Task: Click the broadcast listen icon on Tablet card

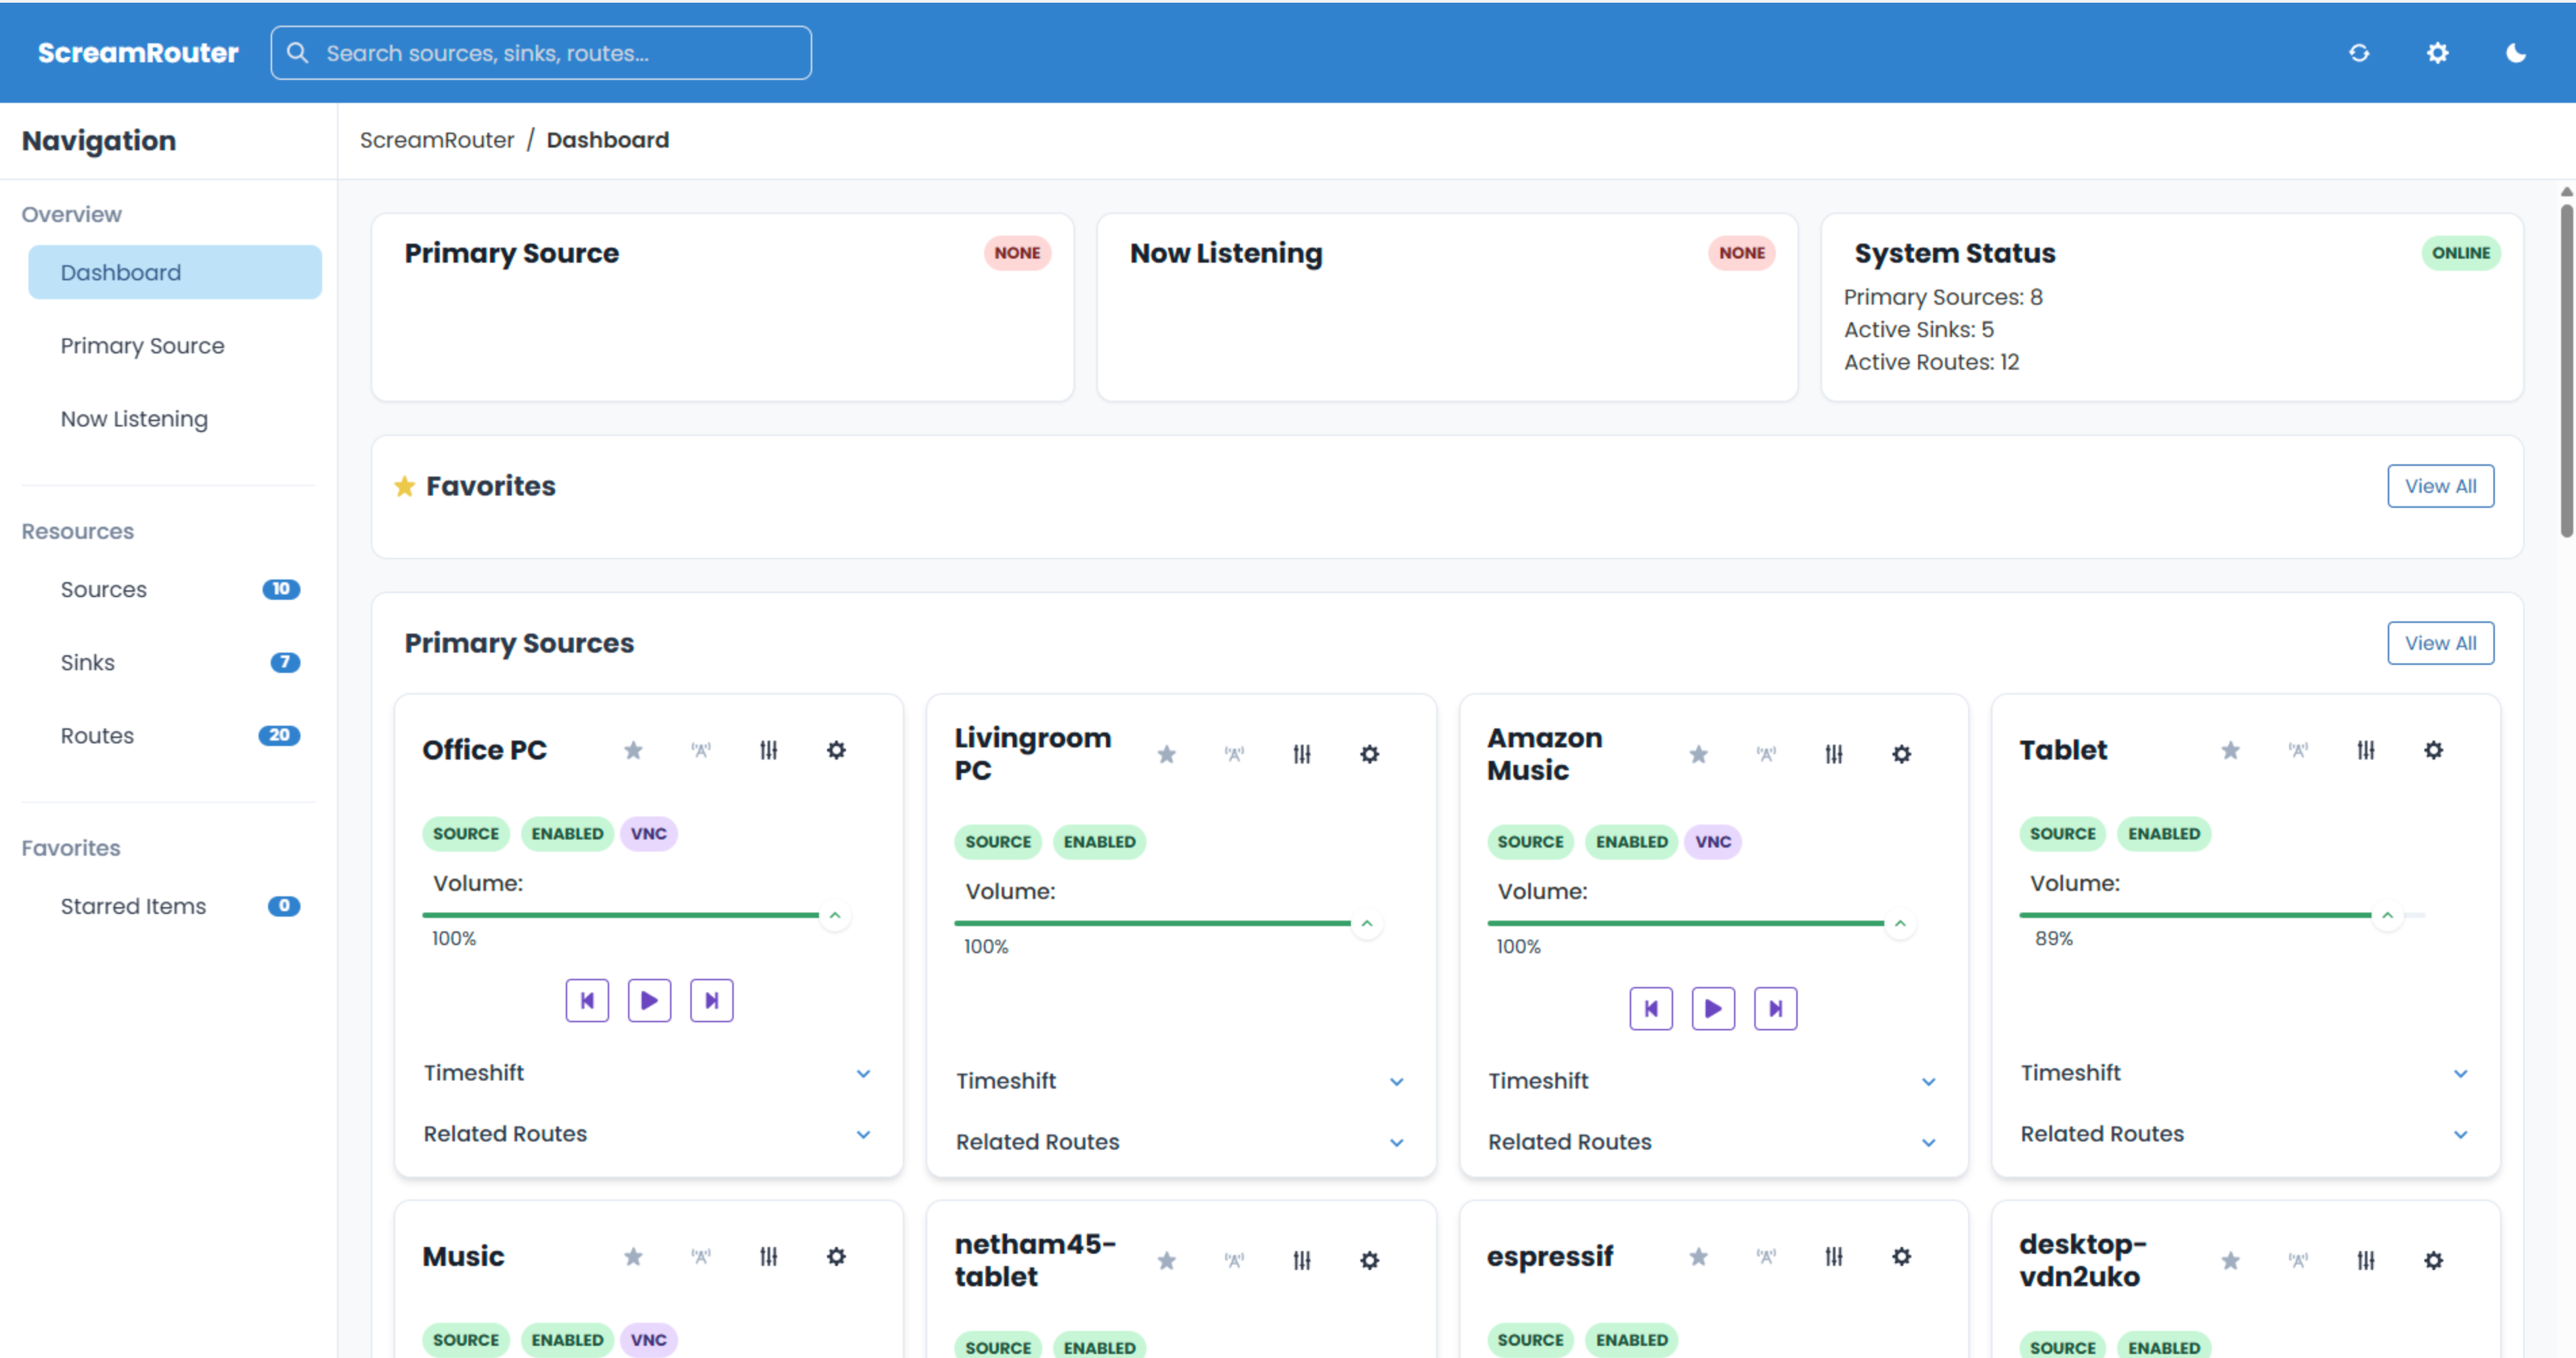Action: pyautogui.click(x=2297, y=750)
